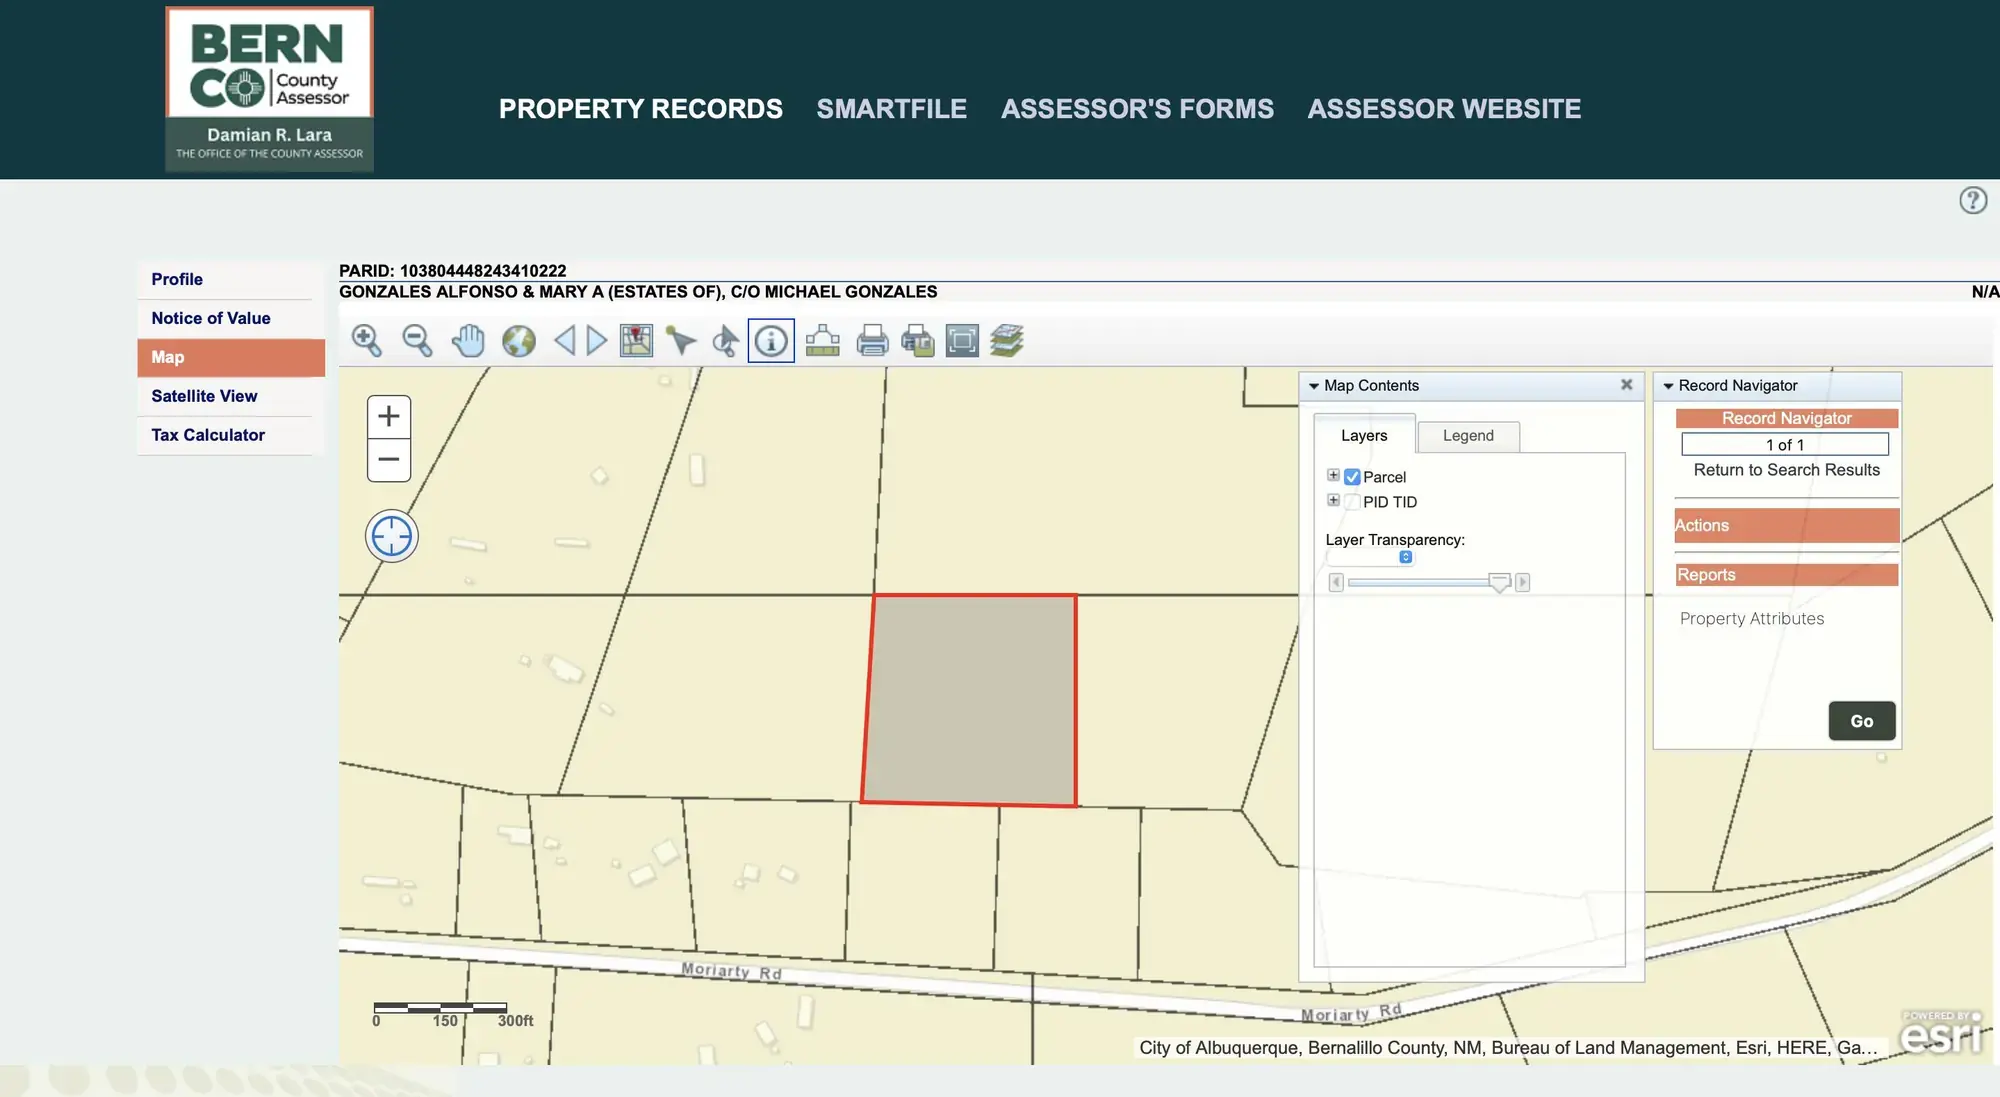The width and height of the screenshot is (2000, 1097).
Task: Expand the Parcel layer tree node
Action: (1333, 475)
